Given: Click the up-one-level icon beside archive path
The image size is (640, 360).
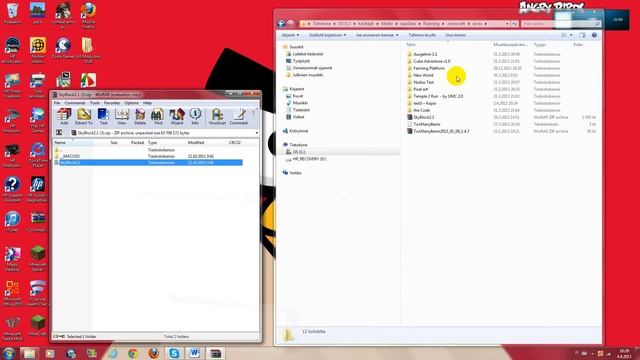Looking at the screenshot, I should coord(59,133).
